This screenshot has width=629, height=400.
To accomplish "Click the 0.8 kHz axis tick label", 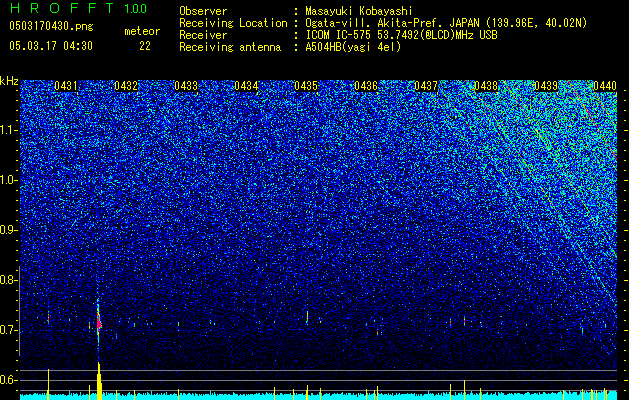I will [9, 280].
